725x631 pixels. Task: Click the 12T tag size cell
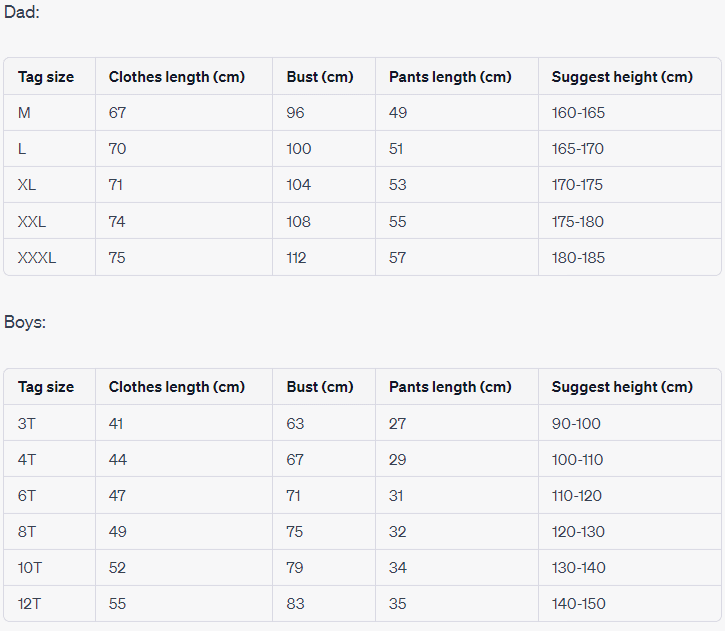click(x=31, y=604)
